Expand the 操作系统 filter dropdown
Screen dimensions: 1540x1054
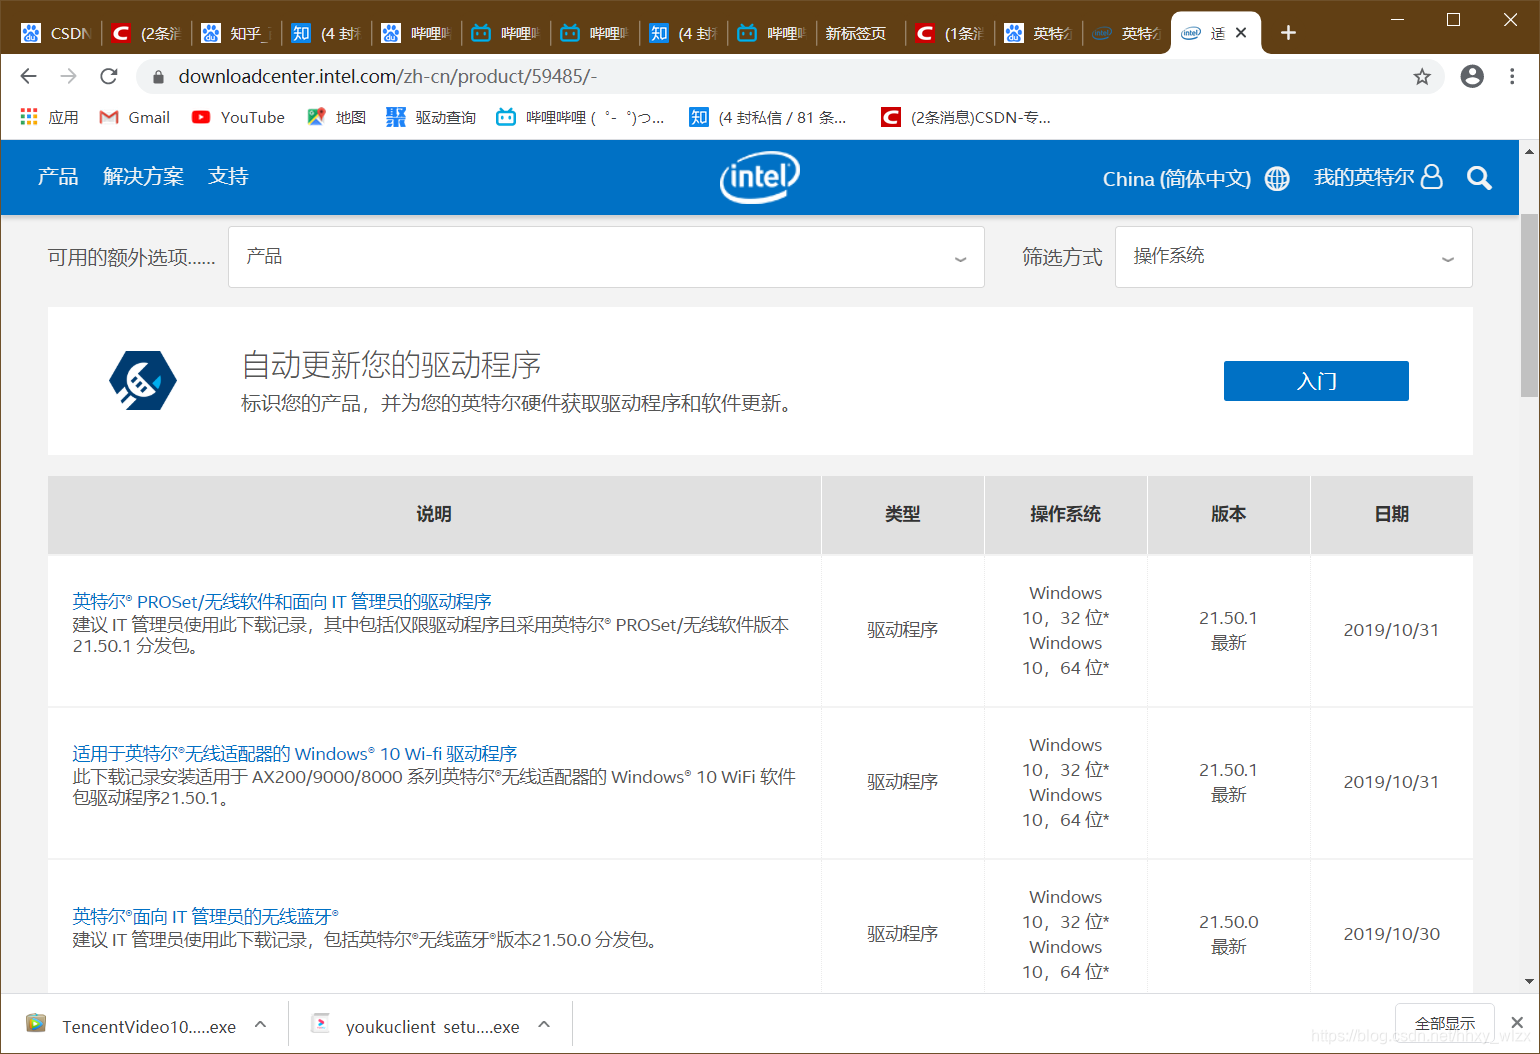pyautogui.click(x=1293, y=257)
